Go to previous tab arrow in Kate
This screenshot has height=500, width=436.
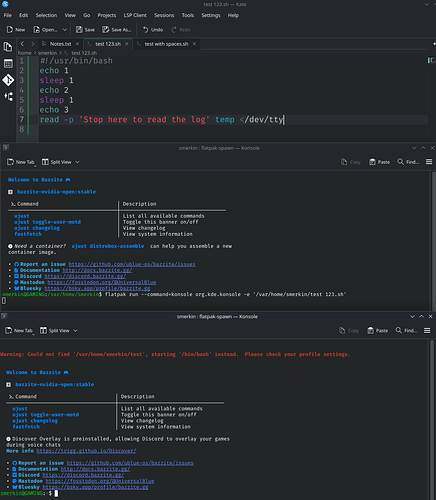[22, 44]
